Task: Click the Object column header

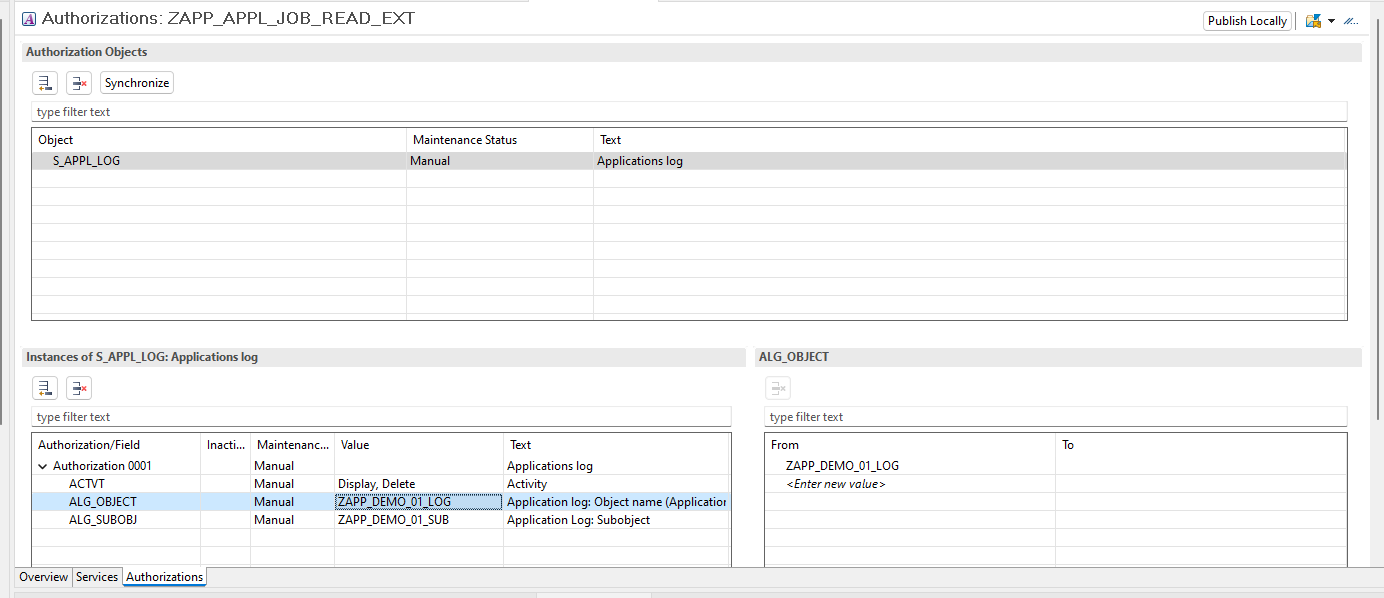Action: (x=219, y=140)
